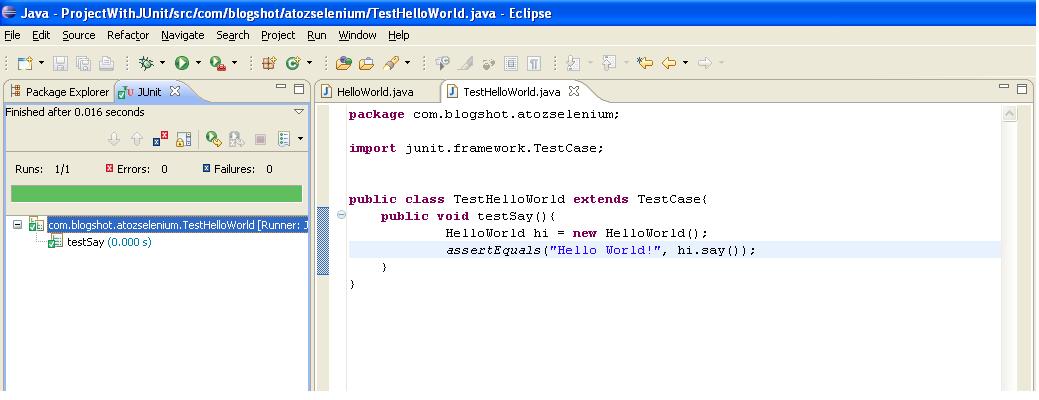Open the Help menu

pyautogui.click(x=399, y=35)
